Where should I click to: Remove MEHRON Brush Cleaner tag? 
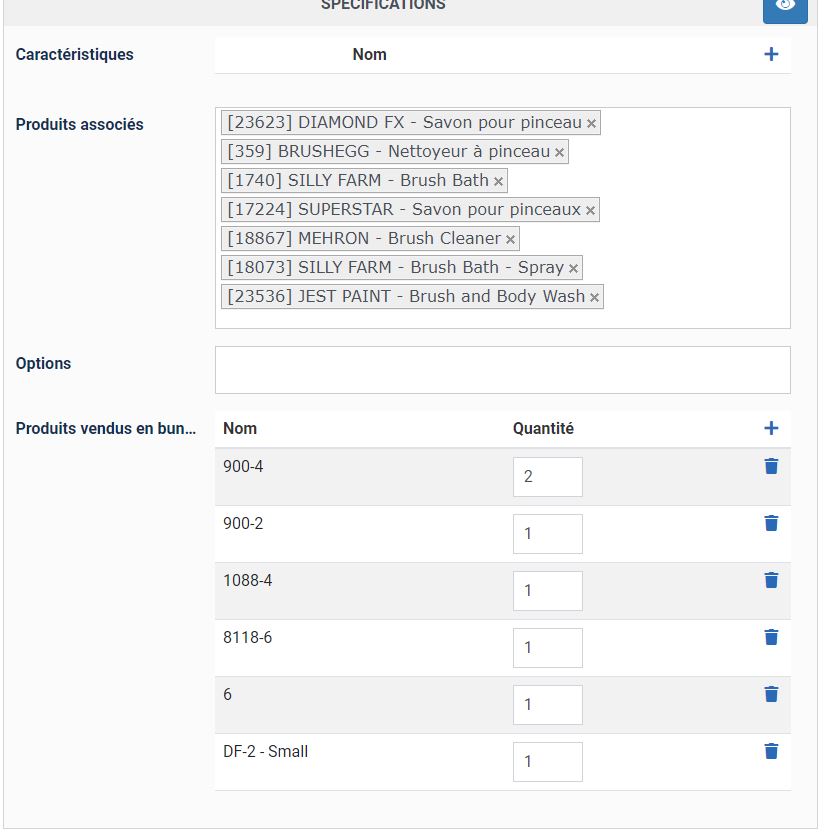(x=510, y=240)
